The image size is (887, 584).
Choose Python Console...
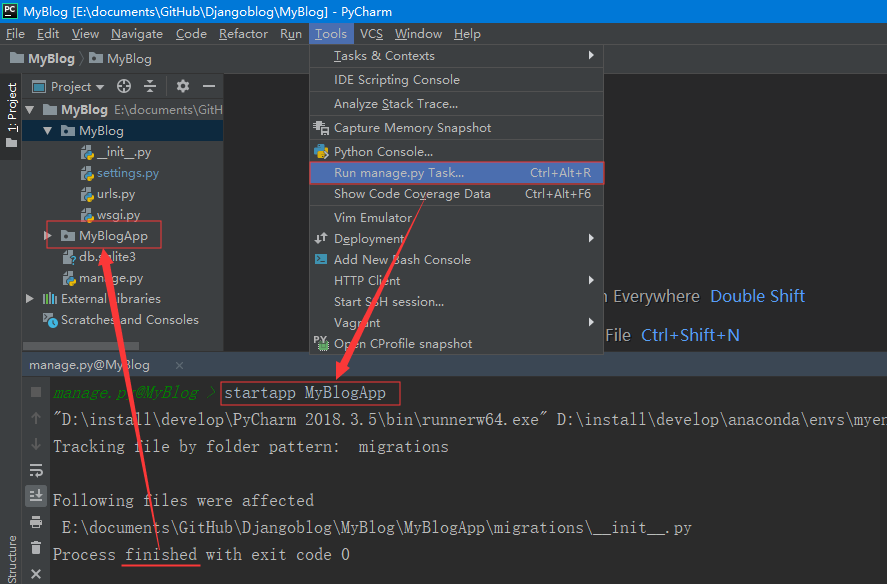(x=457, y=152)
